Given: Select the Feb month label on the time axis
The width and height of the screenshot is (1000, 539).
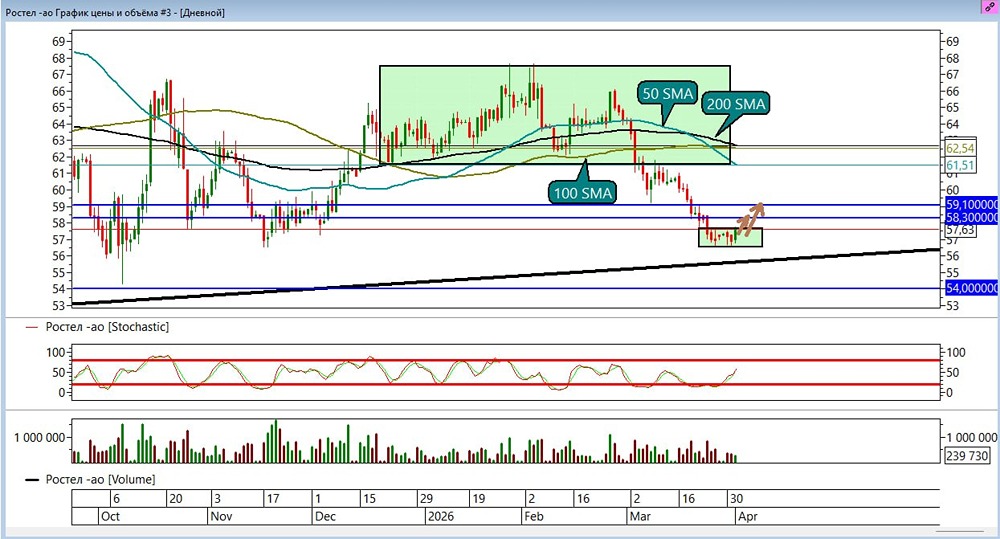Looking at the screenshot, I should tap(534, 517).
